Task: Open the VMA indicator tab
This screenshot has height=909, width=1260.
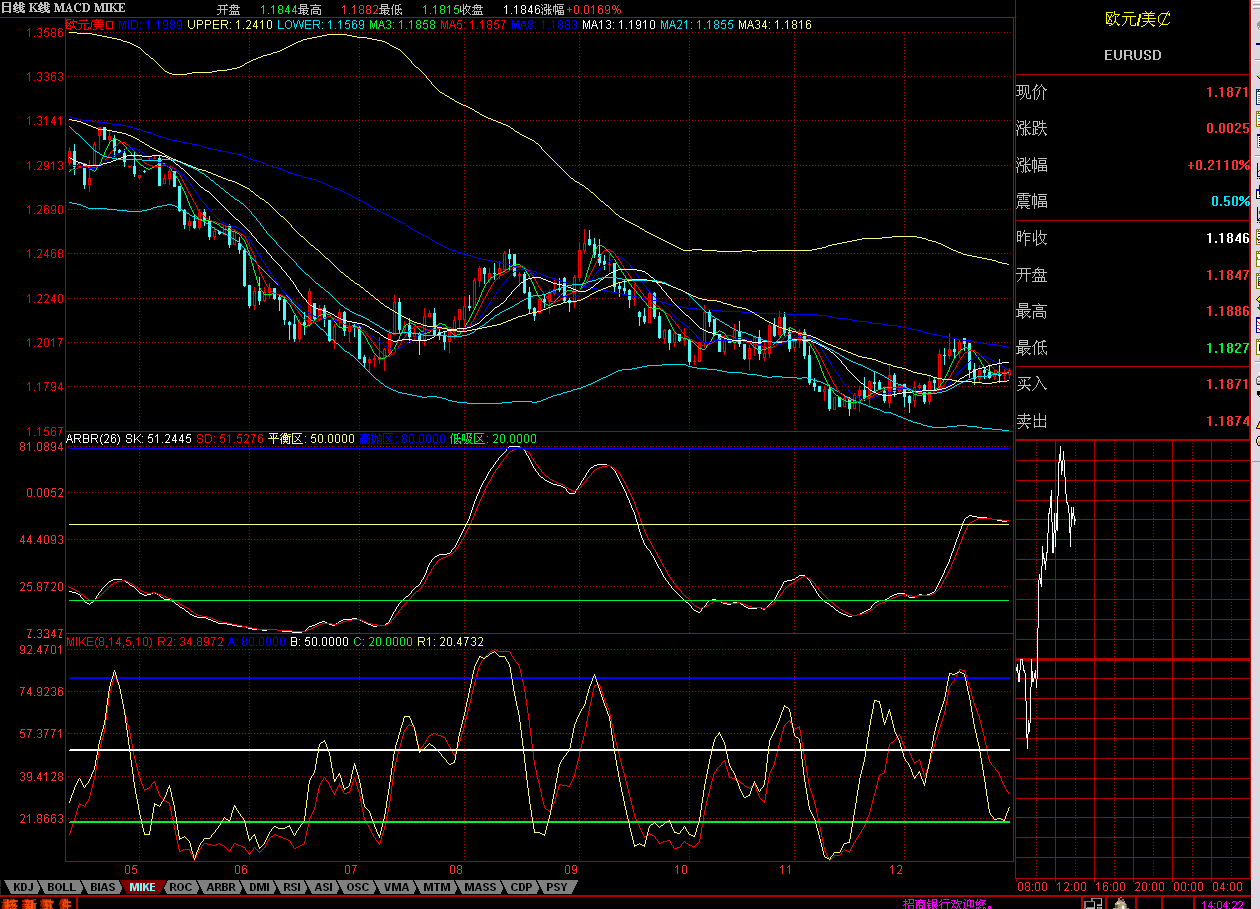Action: (396, 887)
